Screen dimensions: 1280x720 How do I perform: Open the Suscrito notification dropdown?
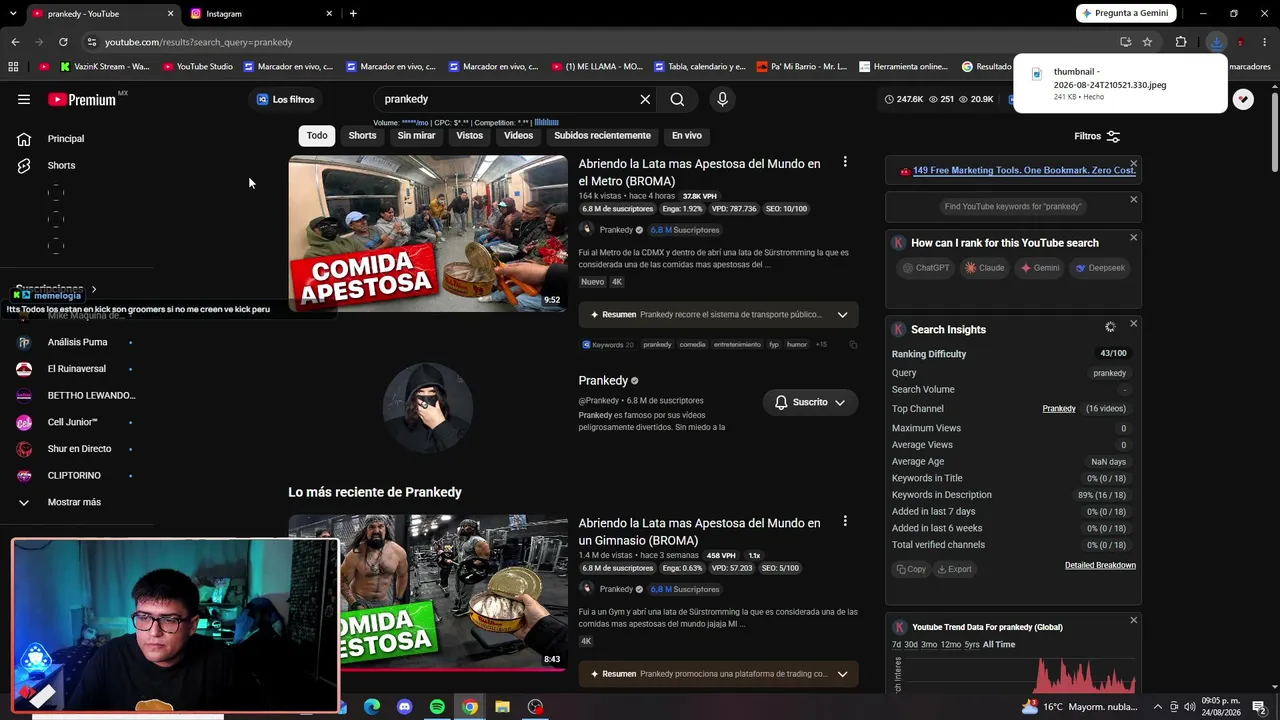click(810, 402)
